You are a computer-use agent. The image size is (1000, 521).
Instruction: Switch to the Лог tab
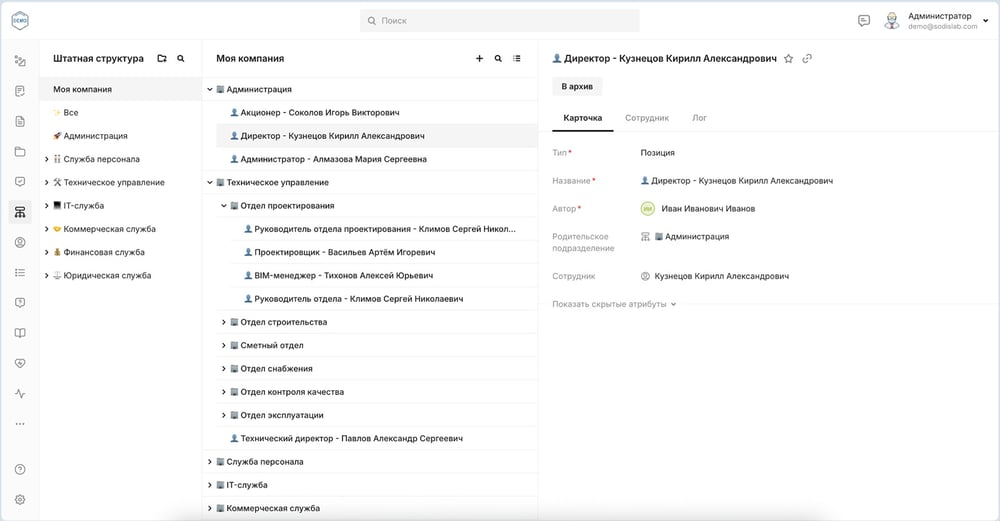click(699, 118)
